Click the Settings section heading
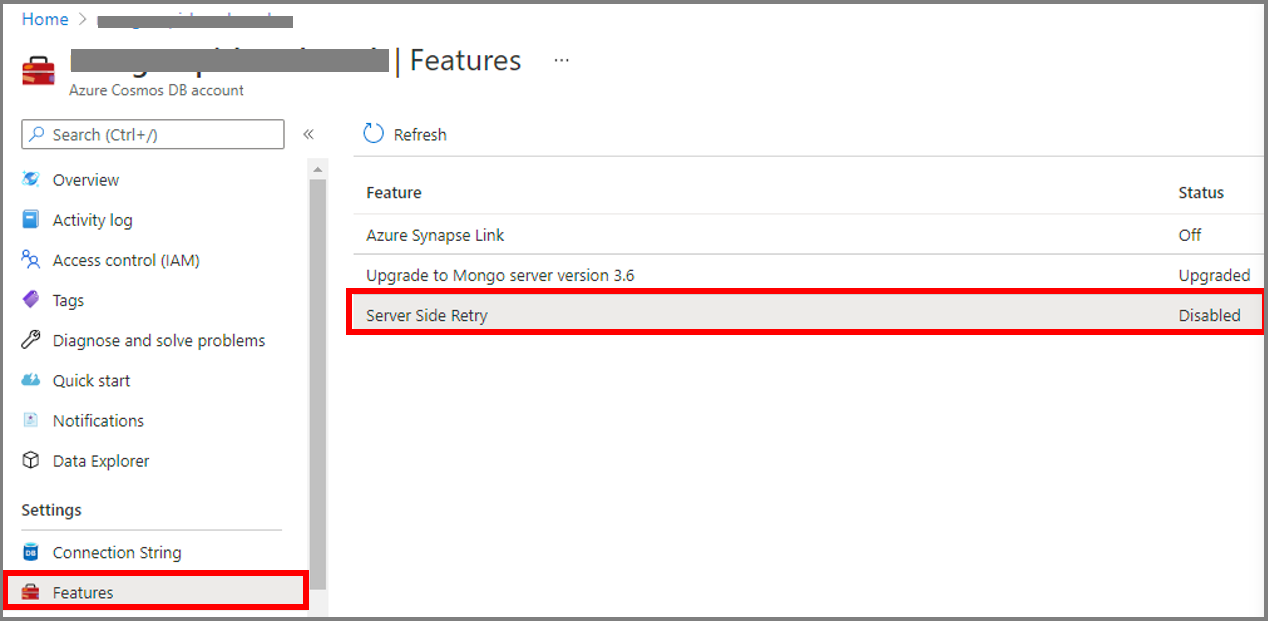Screen dimensions: 1268x621 52,510
